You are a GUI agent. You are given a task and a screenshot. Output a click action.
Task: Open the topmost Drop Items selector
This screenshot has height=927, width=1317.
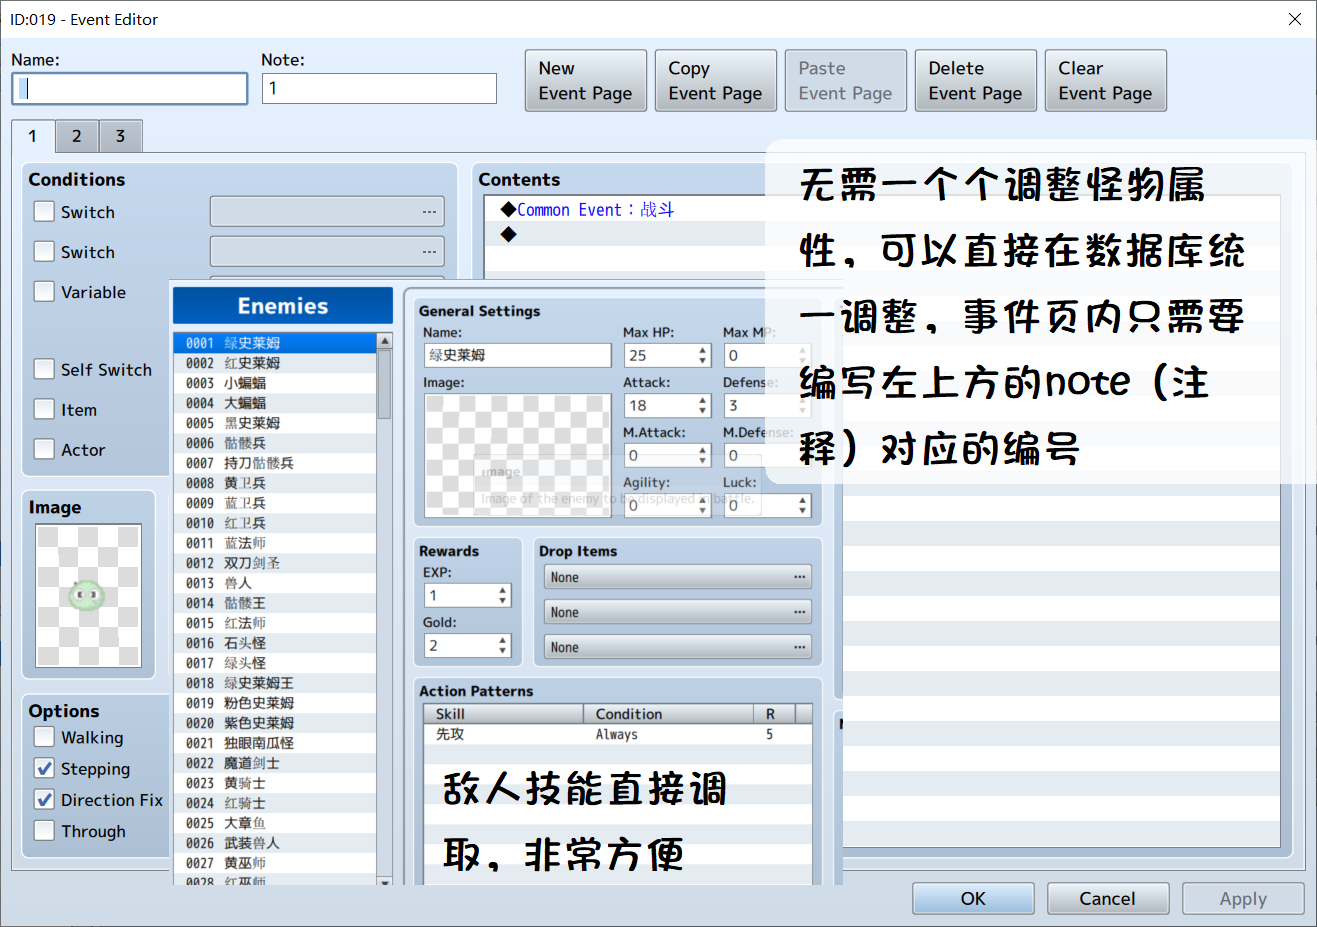pyautogui.click(x=678, y=577)
